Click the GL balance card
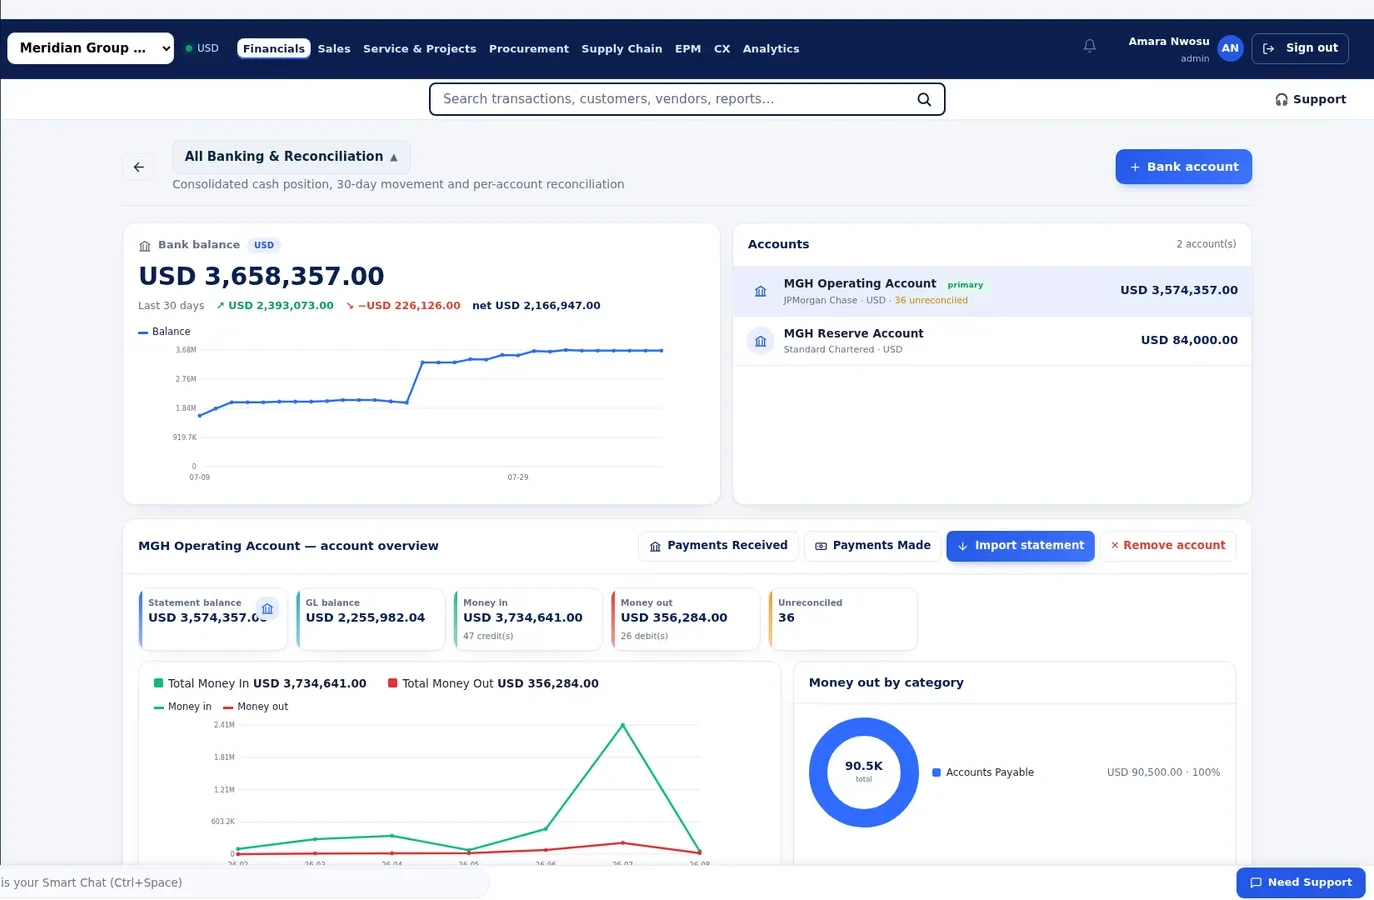This screenshot has width=1374, height=900. 370,619
